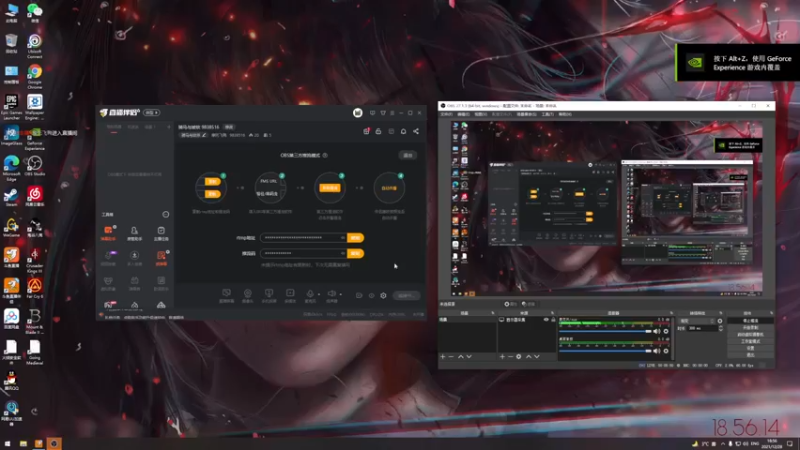
Task: Add a source with the plus in OBS Sources
Action: [x=502, y=357]
